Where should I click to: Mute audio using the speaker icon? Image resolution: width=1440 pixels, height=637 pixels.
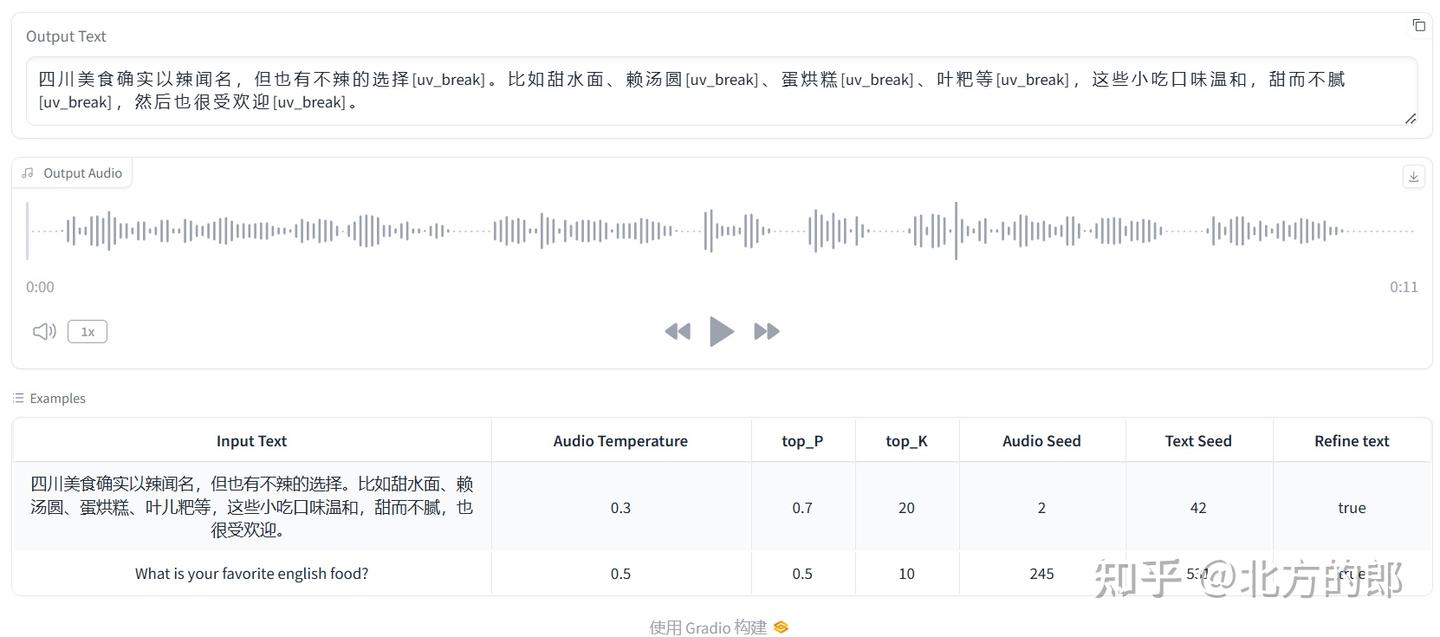point(43,331)
